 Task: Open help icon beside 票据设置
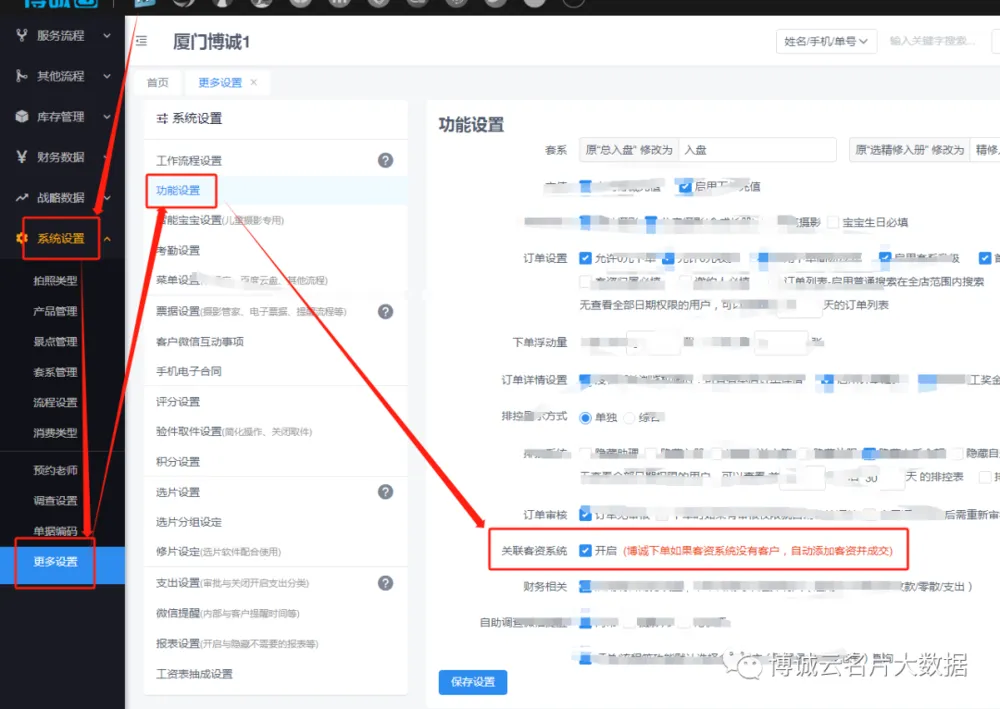click(385, 312)
